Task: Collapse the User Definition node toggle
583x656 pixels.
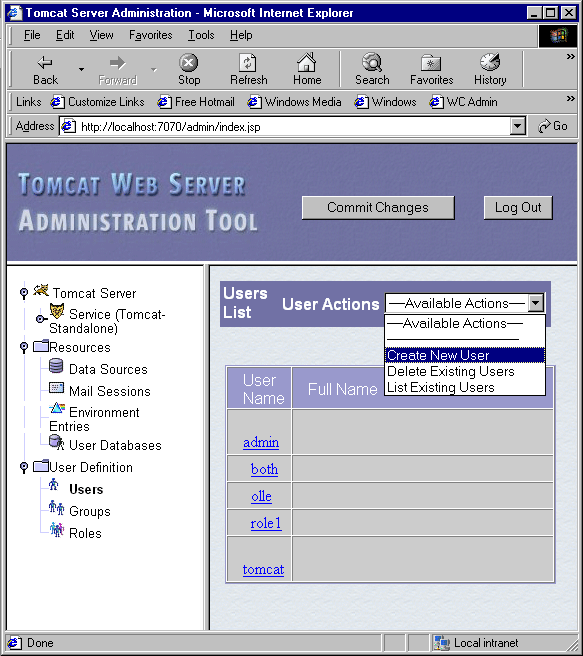Action: (24, 467)
